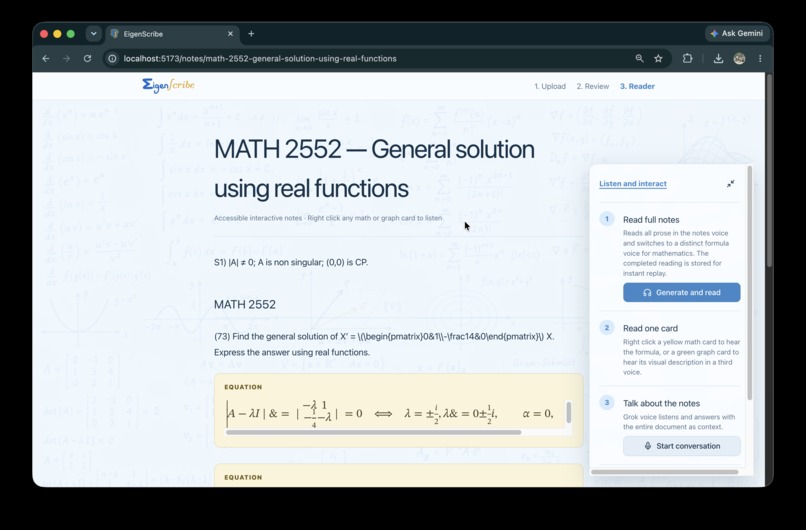Screen dimensions: 806x530
Task: Click the Listen and interact link
Action: coord(633,184)
